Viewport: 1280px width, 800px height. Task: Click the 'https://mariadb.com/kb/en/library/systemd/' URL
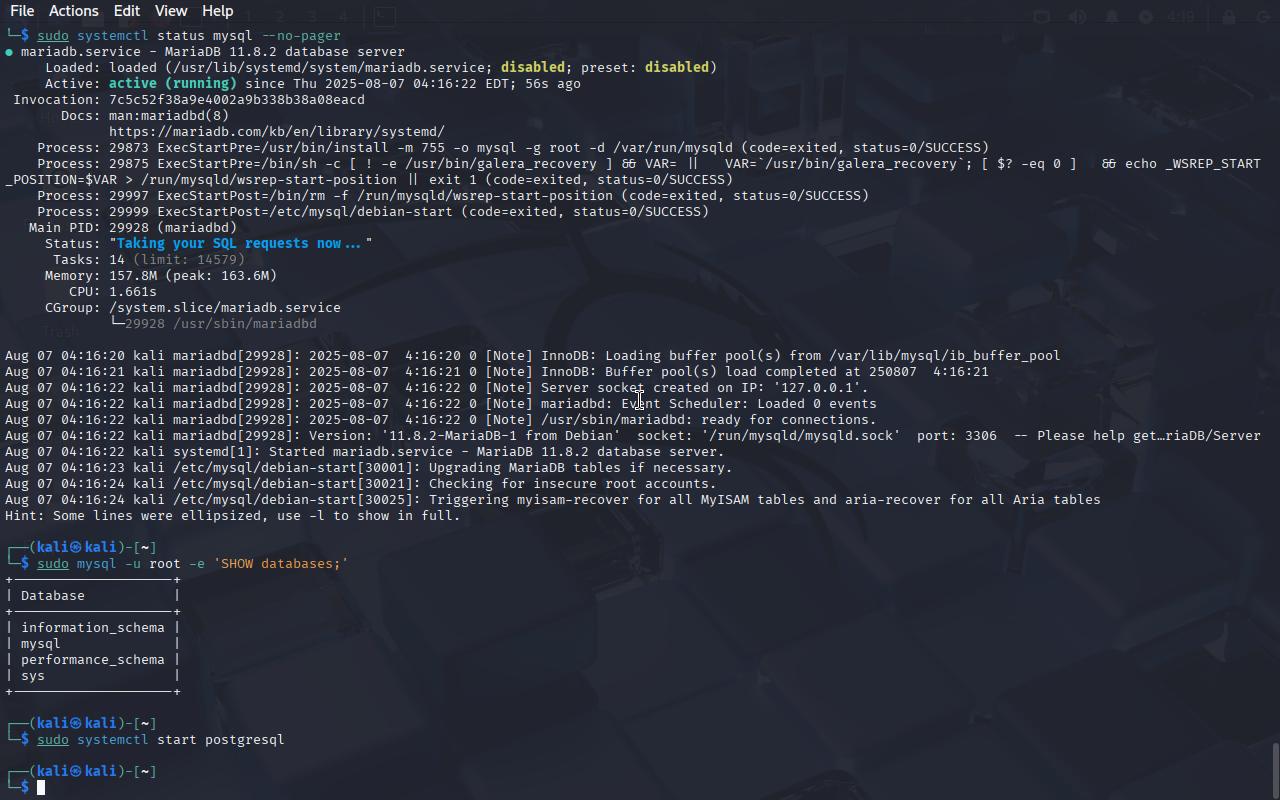pyautogui.click(x=277, y=132)
